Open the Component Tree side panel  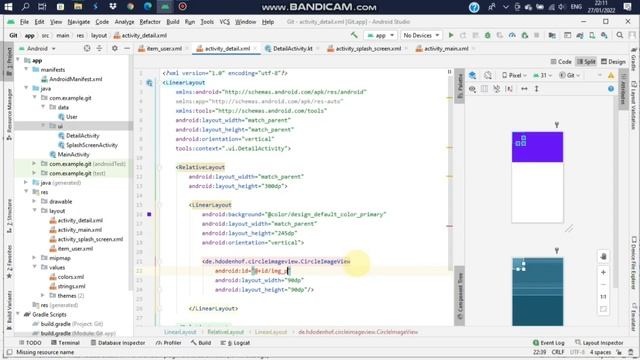tap(460, 296)
